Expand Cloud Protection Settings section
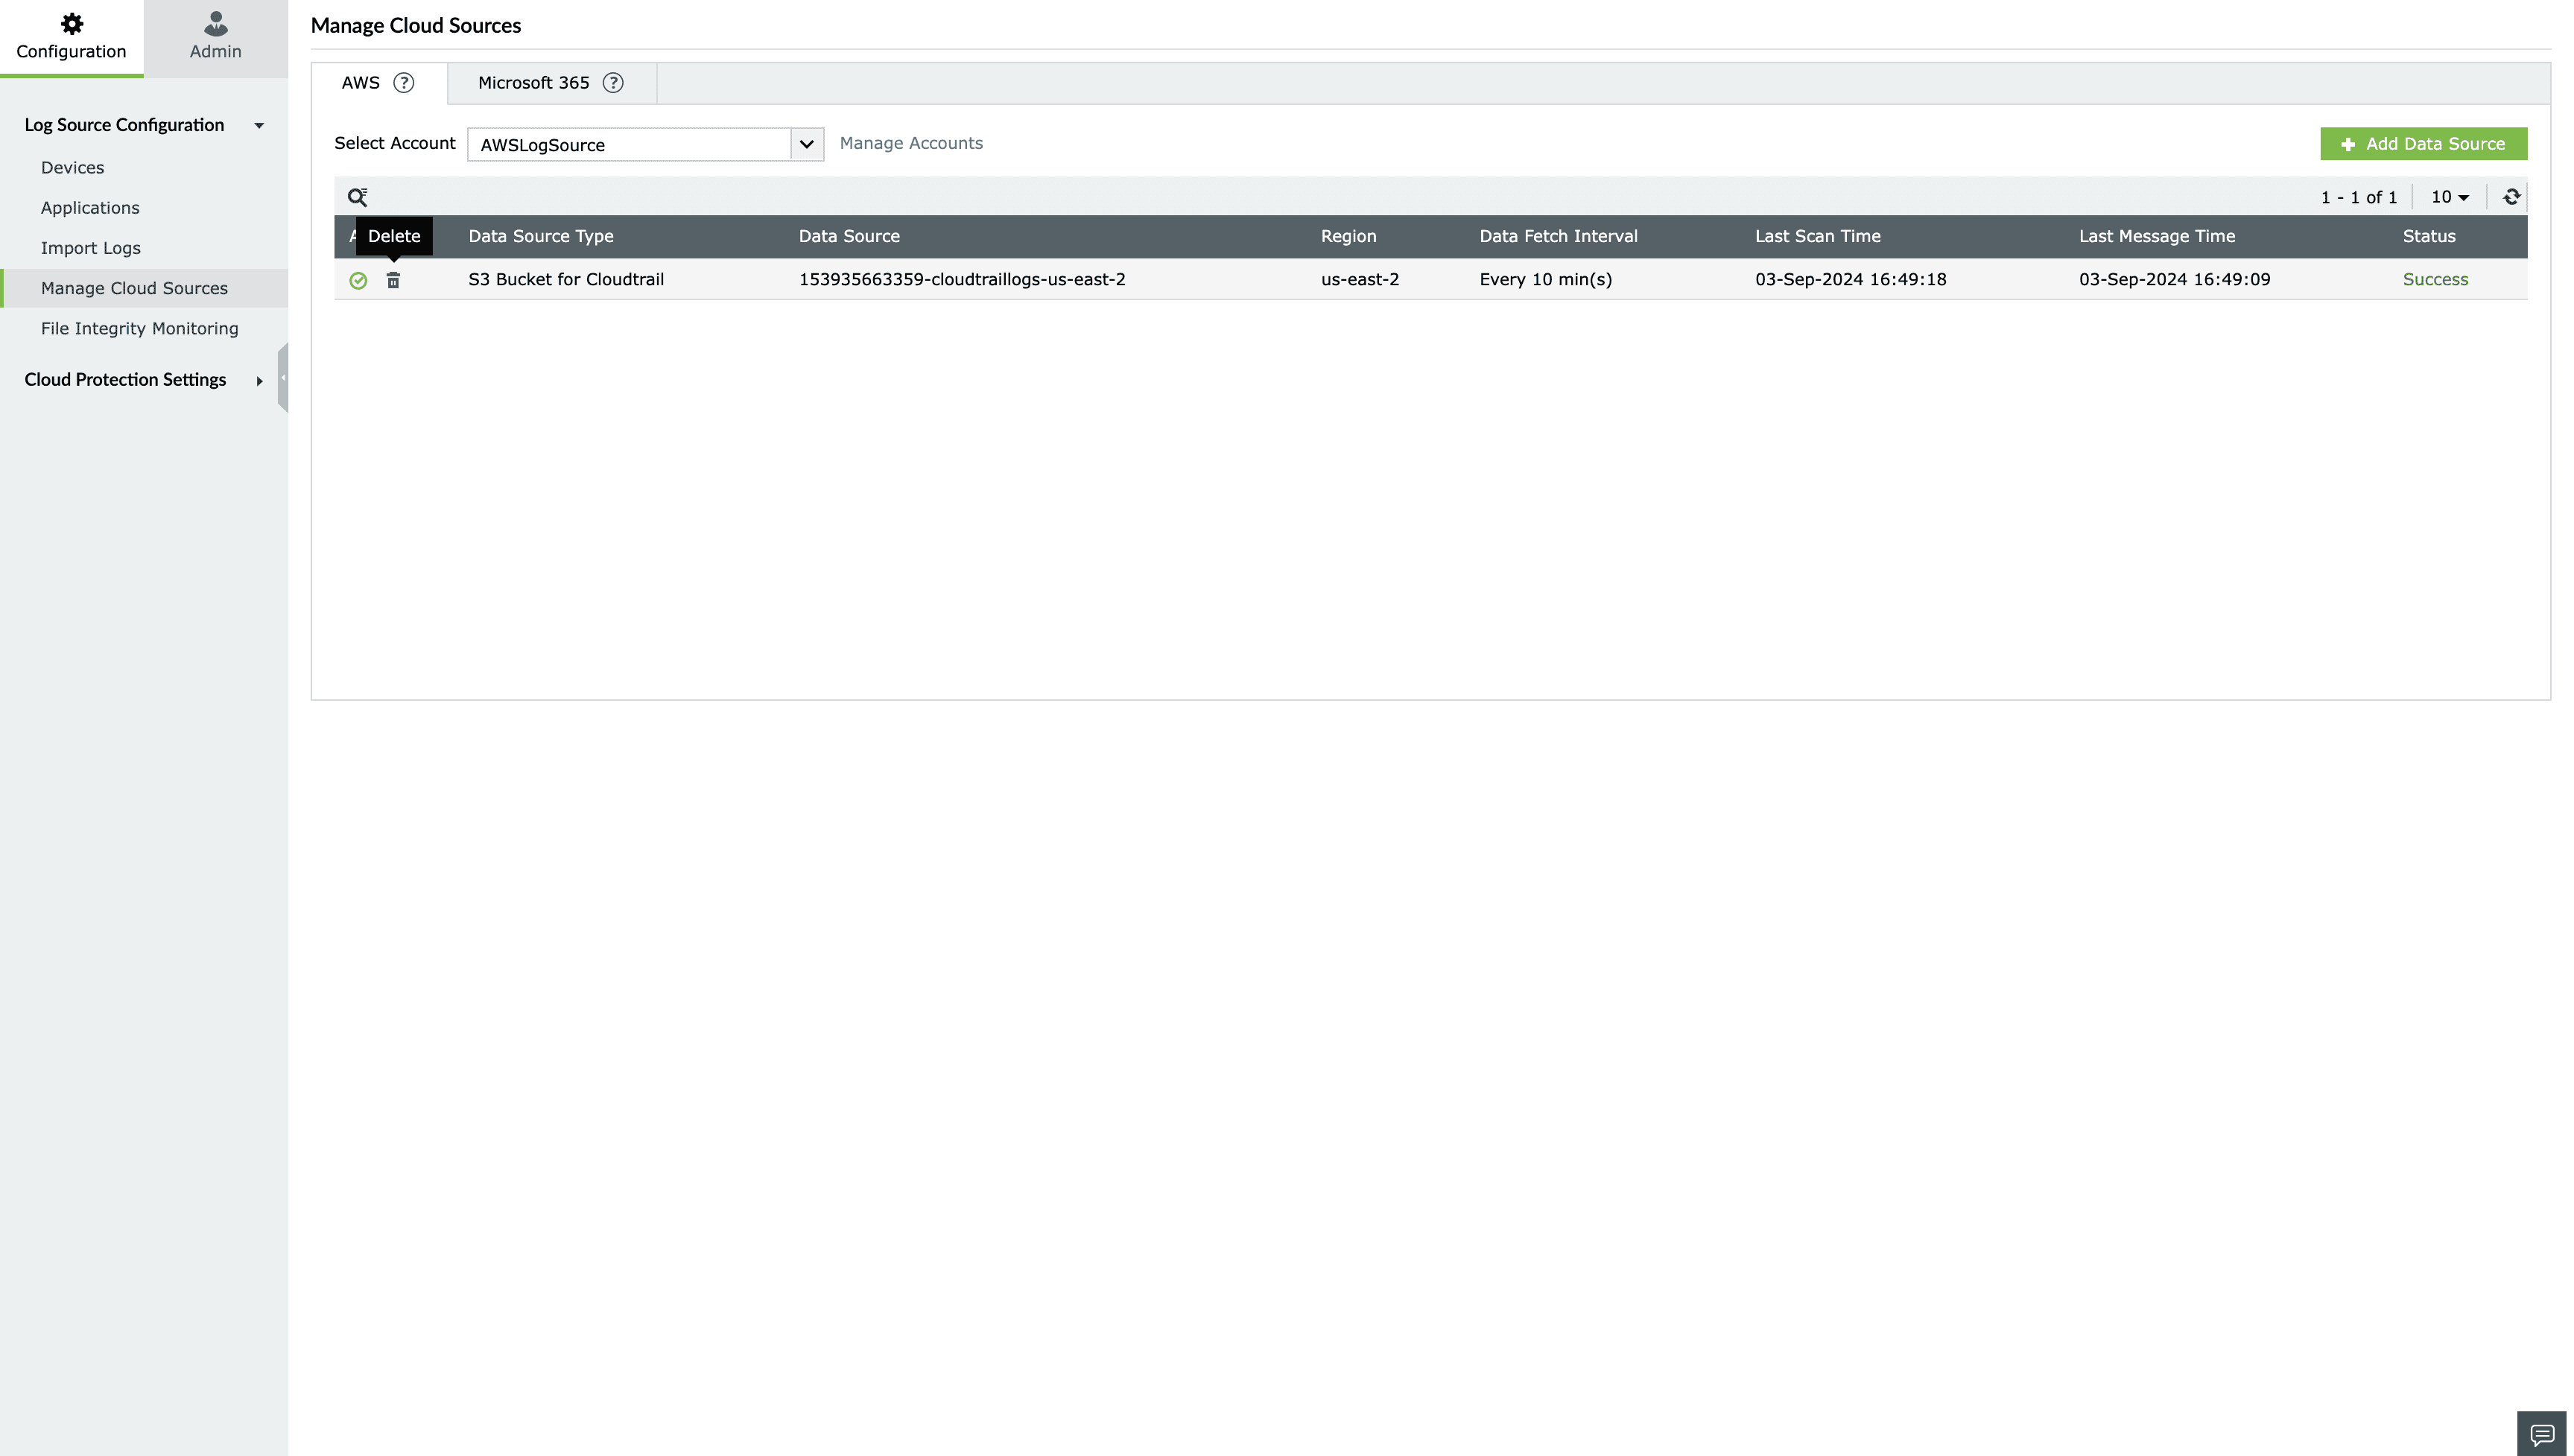Viewport: 2574px width, 1456px height. click(259, 381)
